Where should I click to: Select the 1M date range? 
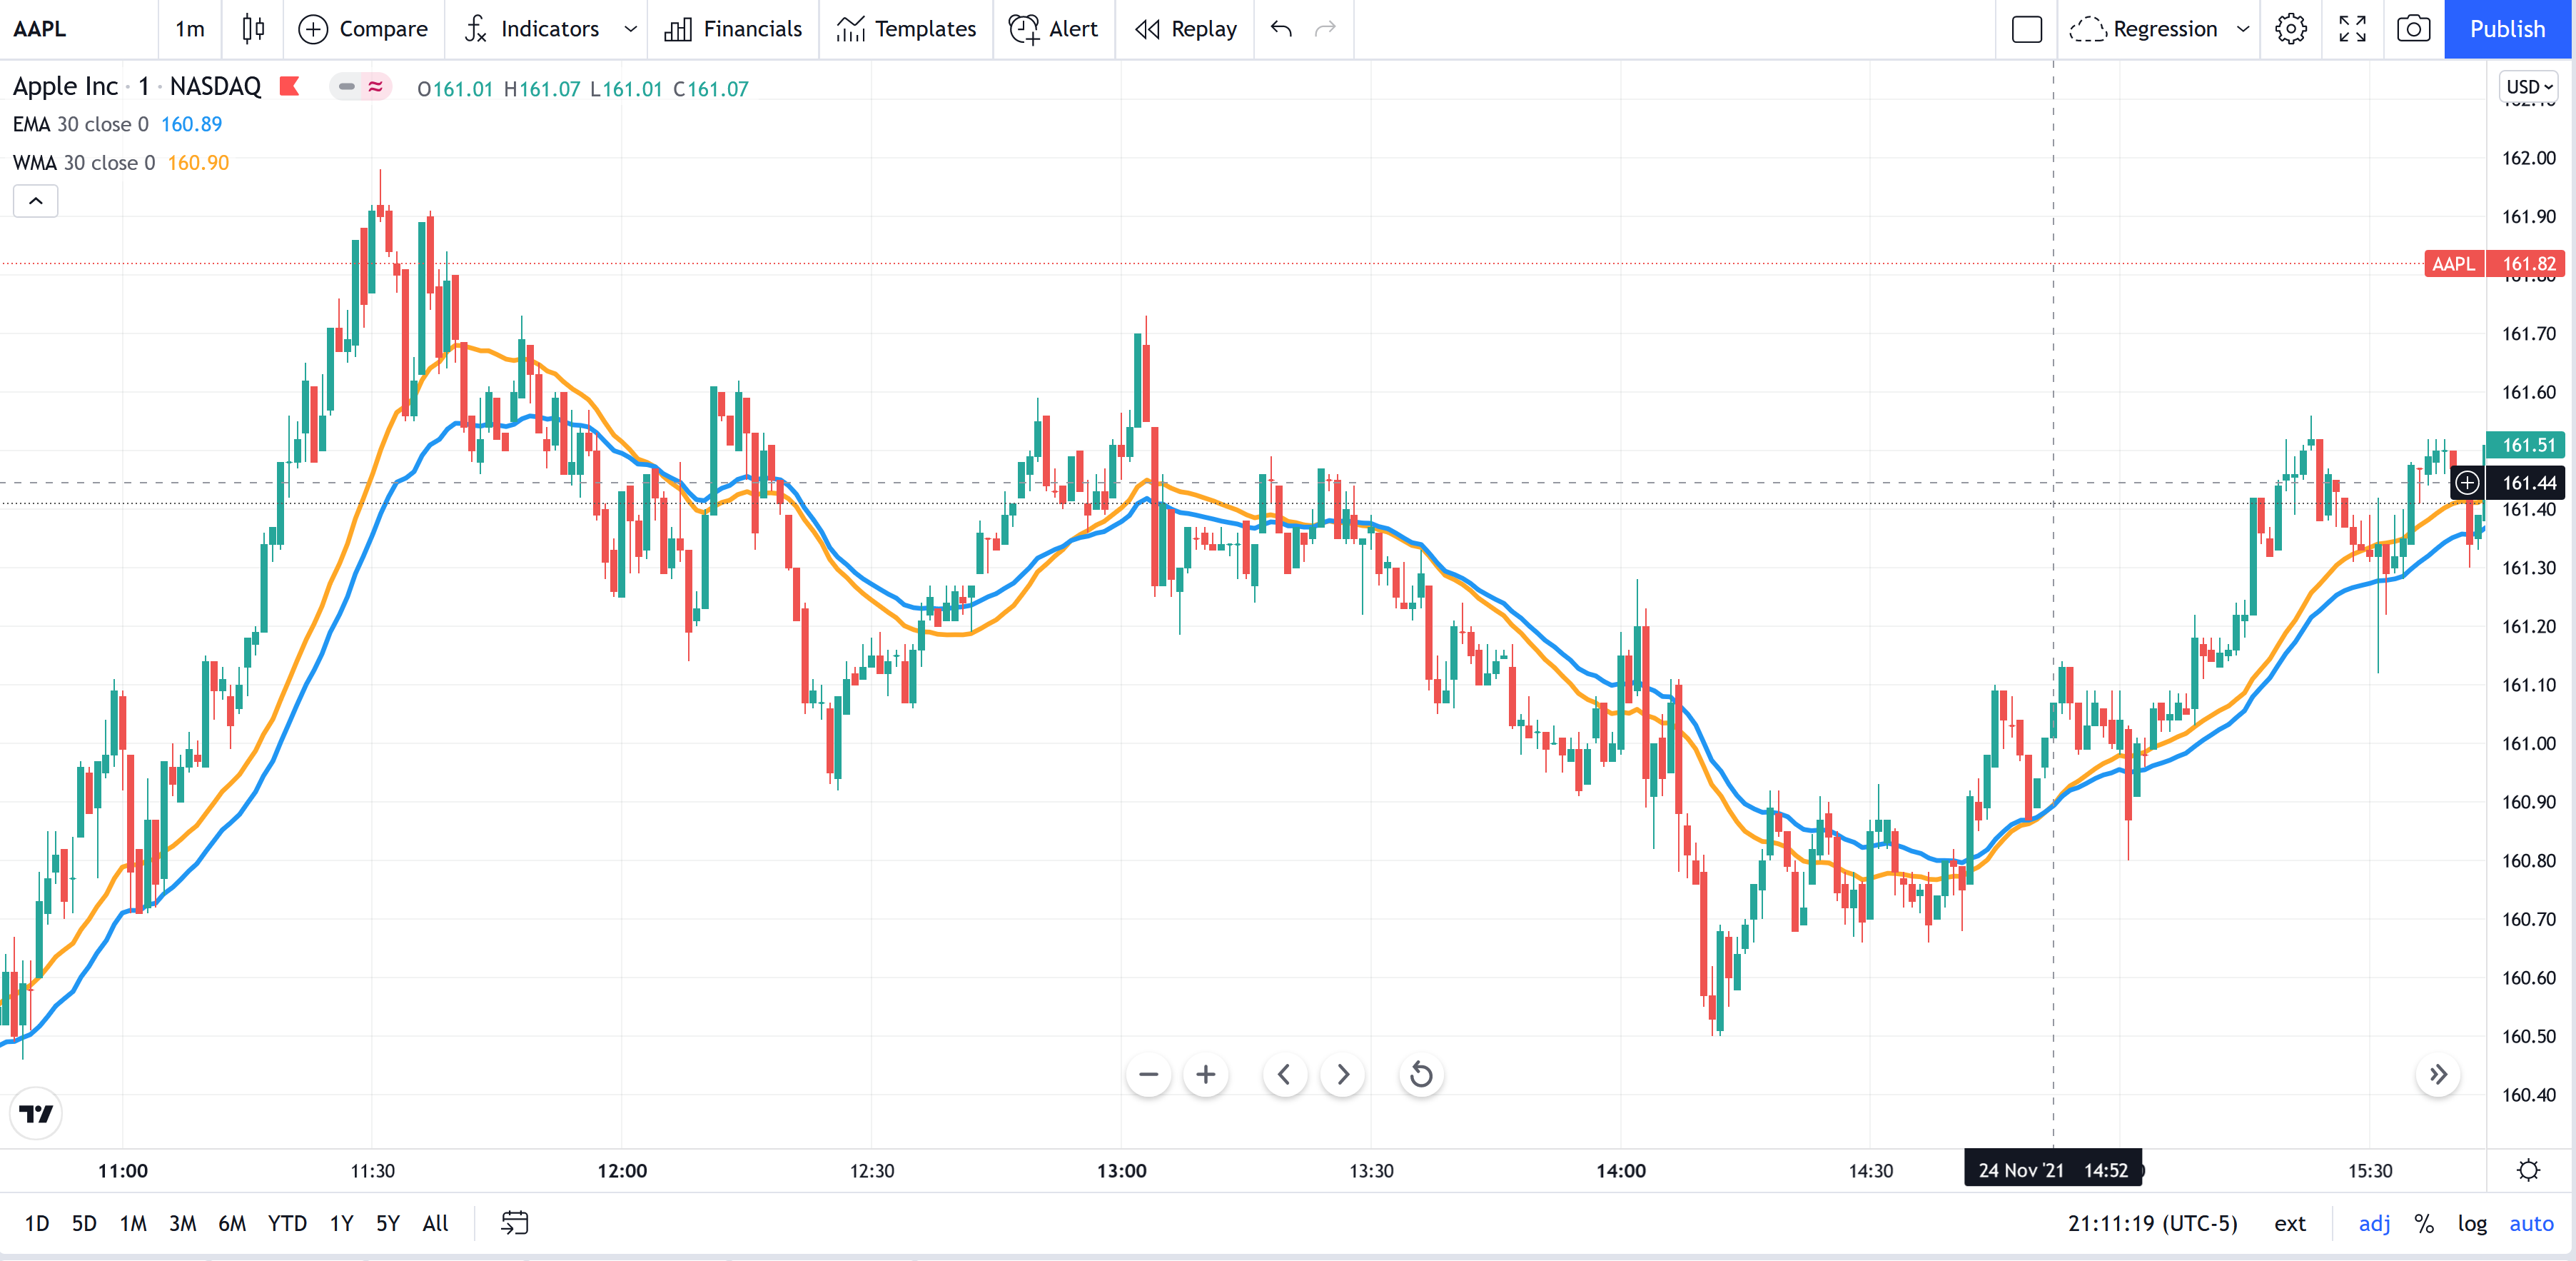(x=133, y=1223)
